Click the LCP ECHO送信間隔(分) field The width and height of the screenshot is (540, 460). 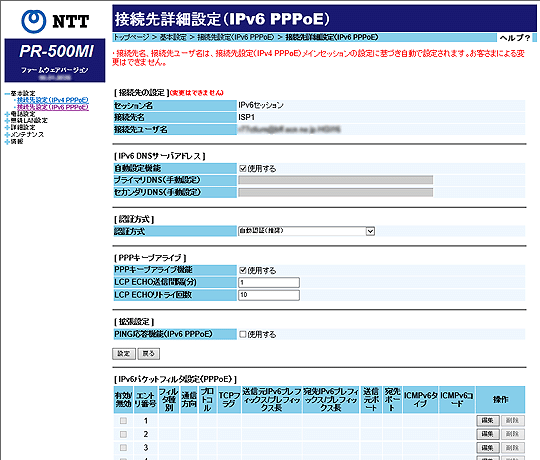(269, 282)
